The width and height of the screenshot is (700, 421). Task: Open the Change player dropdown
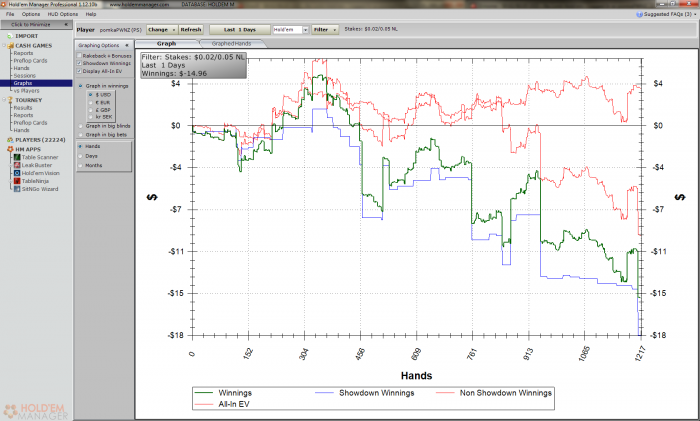(162, 29)
